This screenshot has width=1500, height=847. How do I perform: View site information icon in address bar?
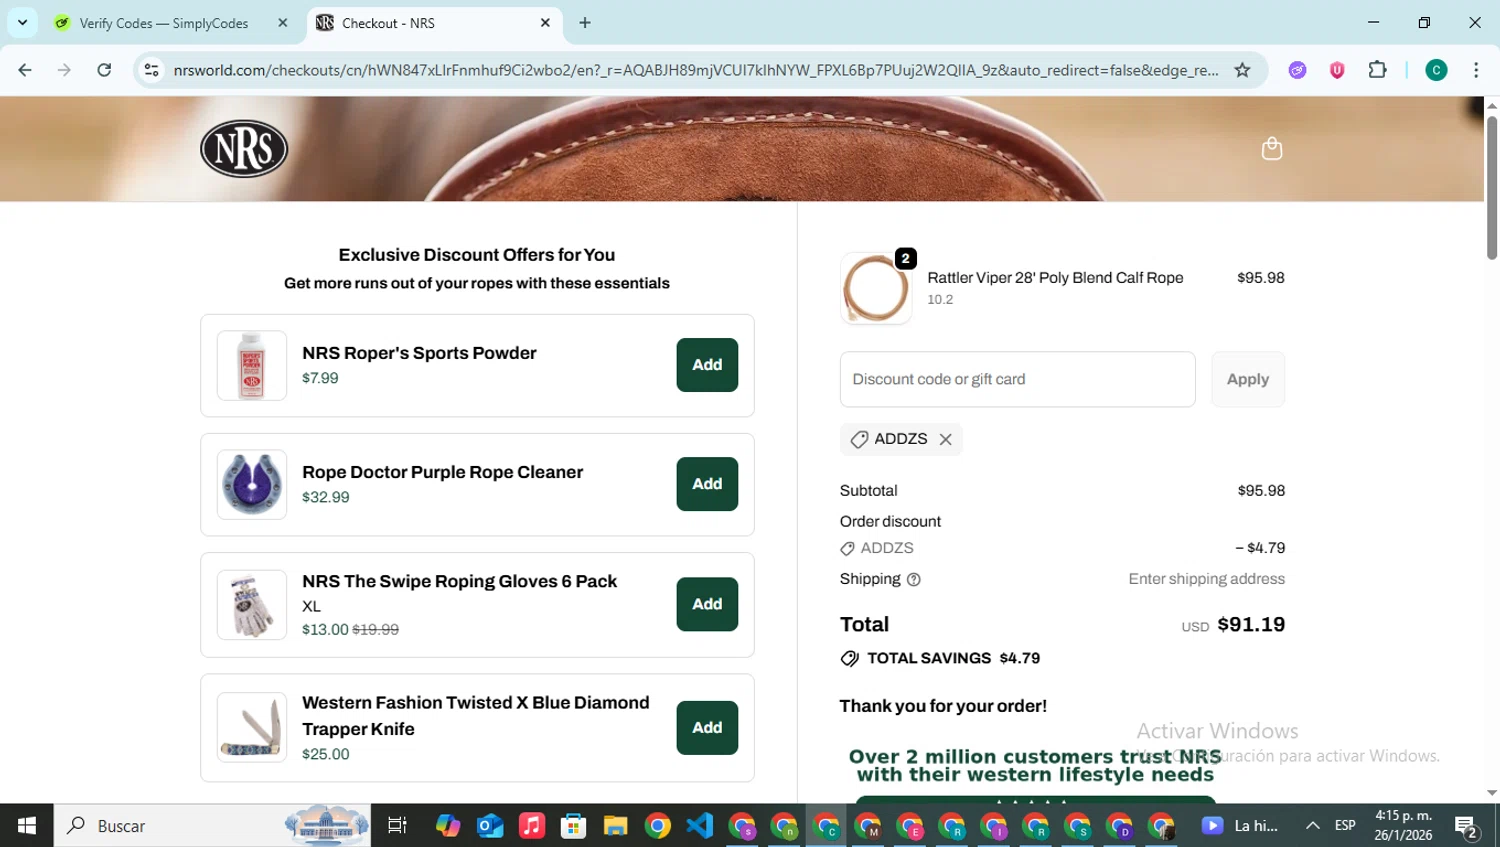pos(151,70)
